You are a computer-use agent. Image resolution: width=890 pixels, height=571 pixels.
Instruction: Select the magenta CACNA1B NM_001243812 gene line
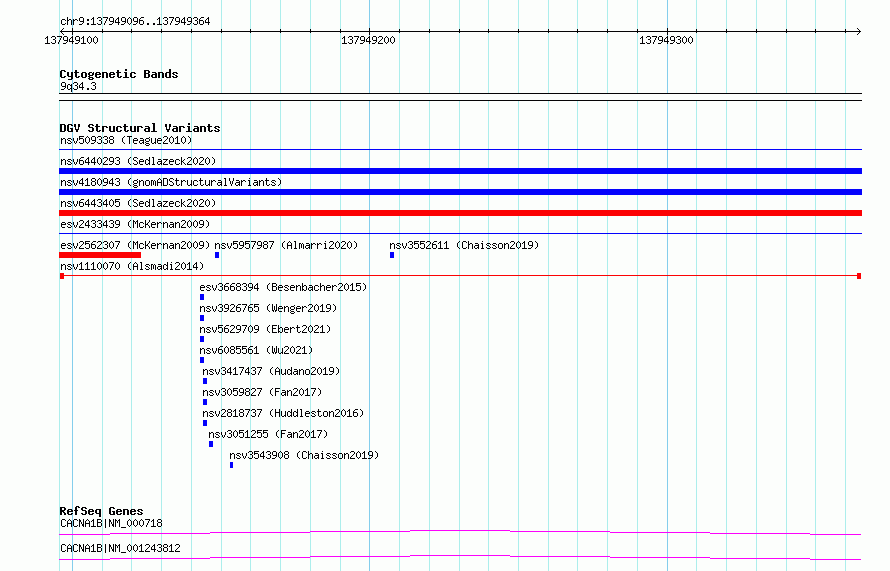[460, 557]
